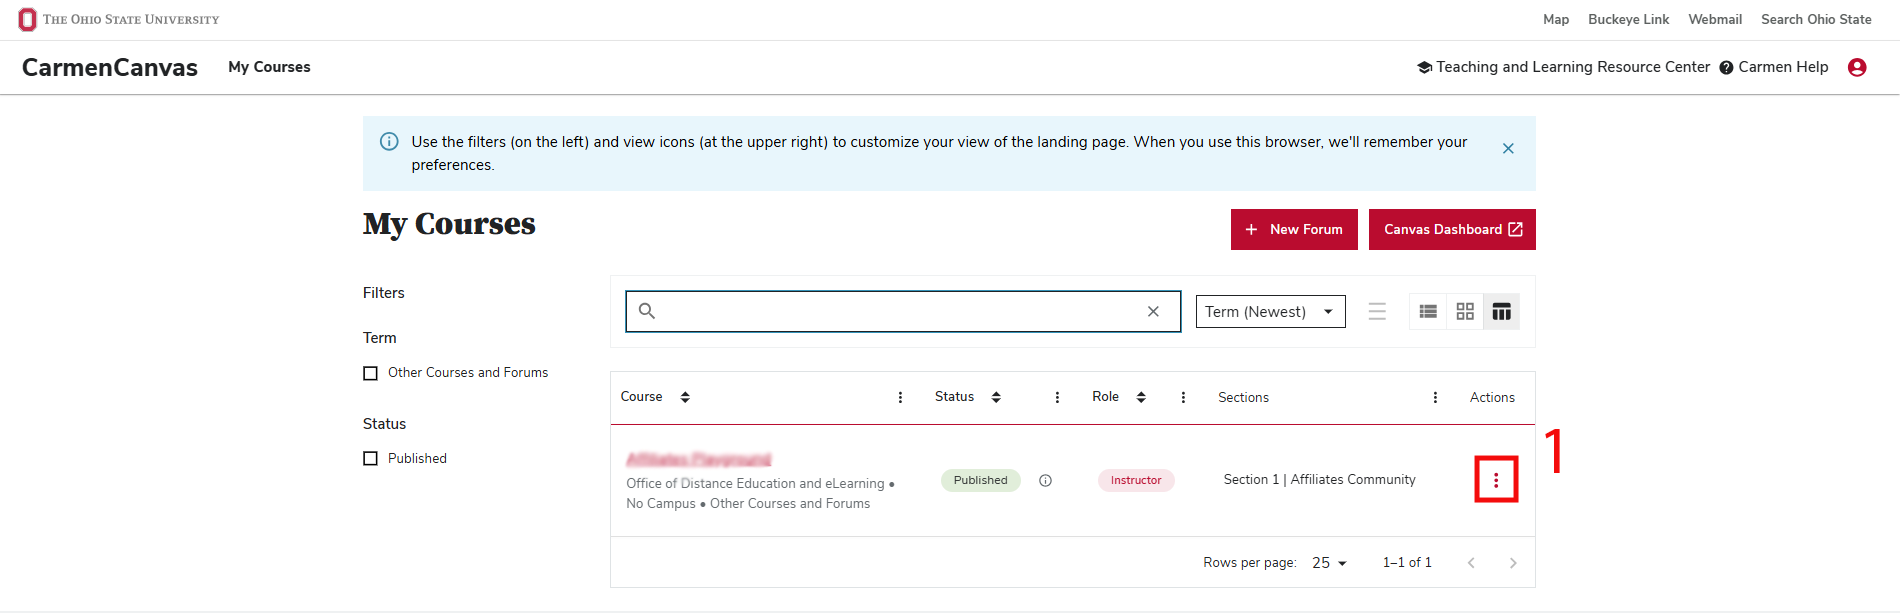This screenshot has width=1900, height=613.
Task: Sort by Role column arrows
Action: (1141, 397)
